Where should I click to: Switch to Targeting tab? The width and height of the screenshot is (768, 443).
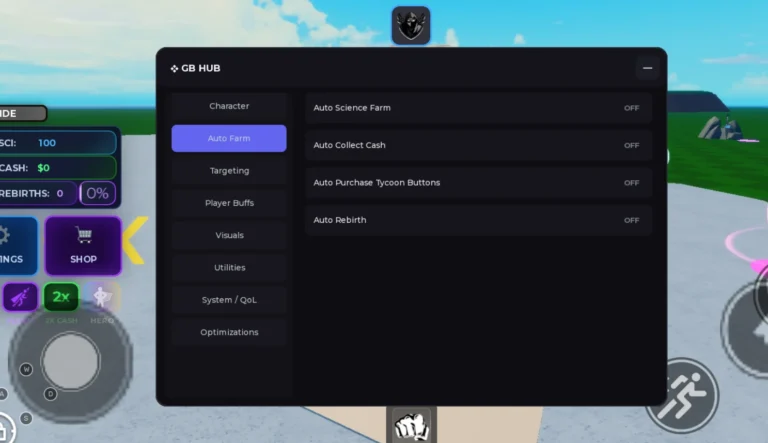(x=229, y=171)
